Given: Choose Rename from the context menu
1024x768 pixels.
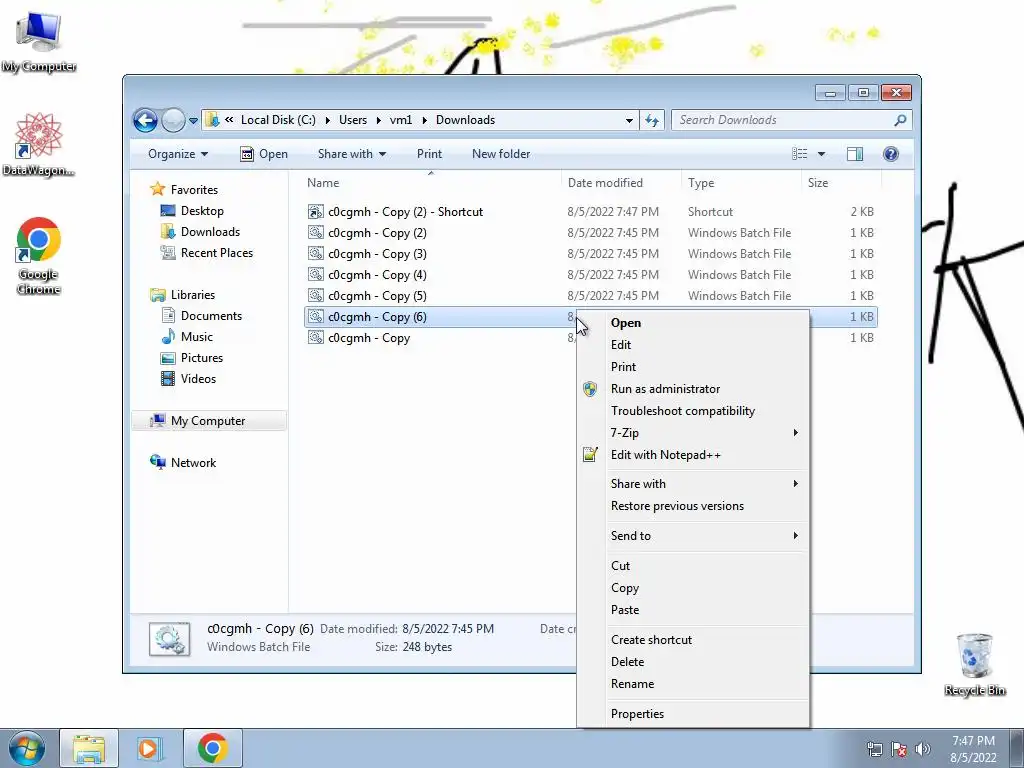Looking at the screenshot, I should (x=693, y=684).
